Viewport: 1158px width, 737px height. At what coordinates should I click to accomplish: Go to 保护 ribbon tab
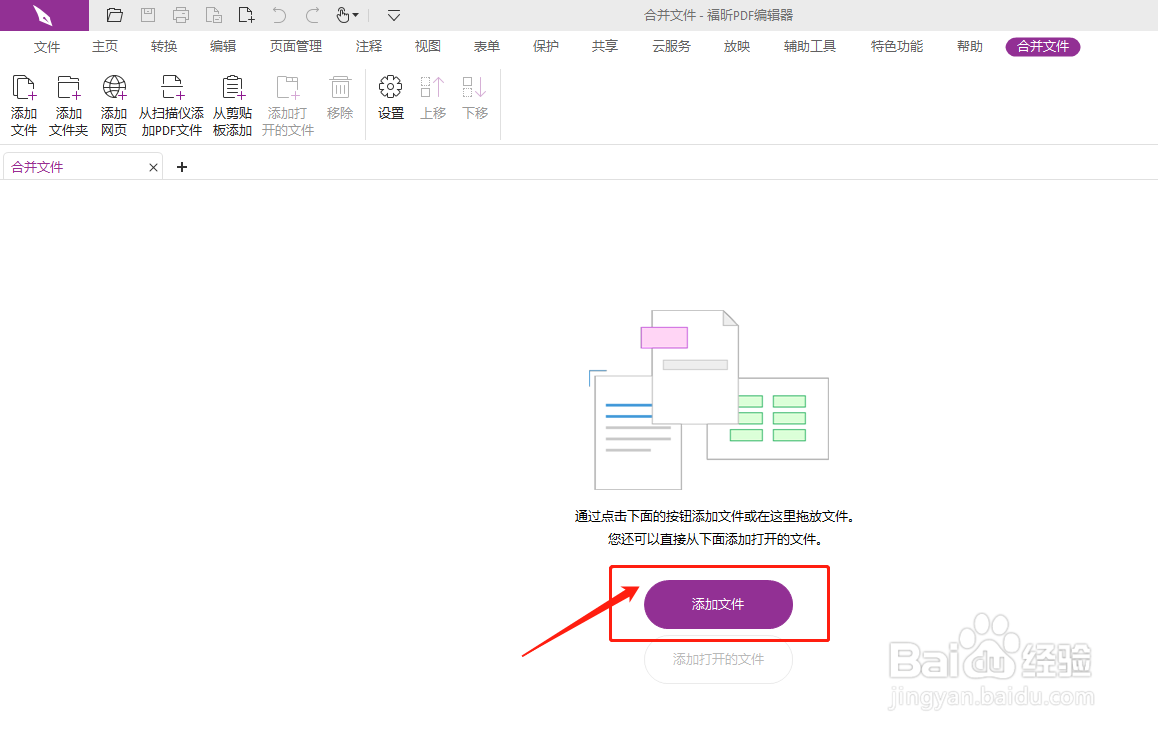pyautogui.click(x=546, y=47)
